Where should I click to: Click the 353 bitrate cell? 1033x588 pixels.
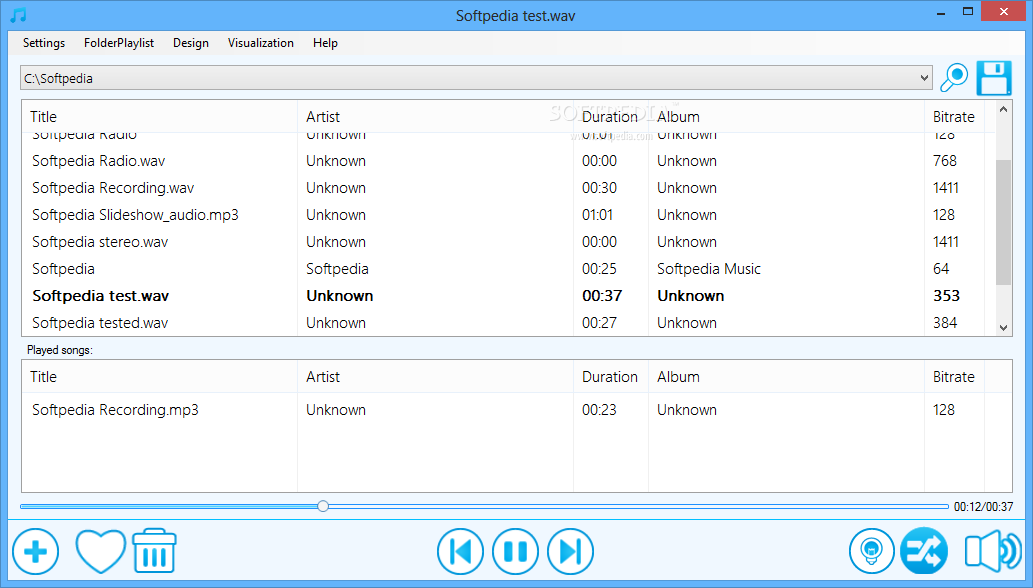coord(946,296)
